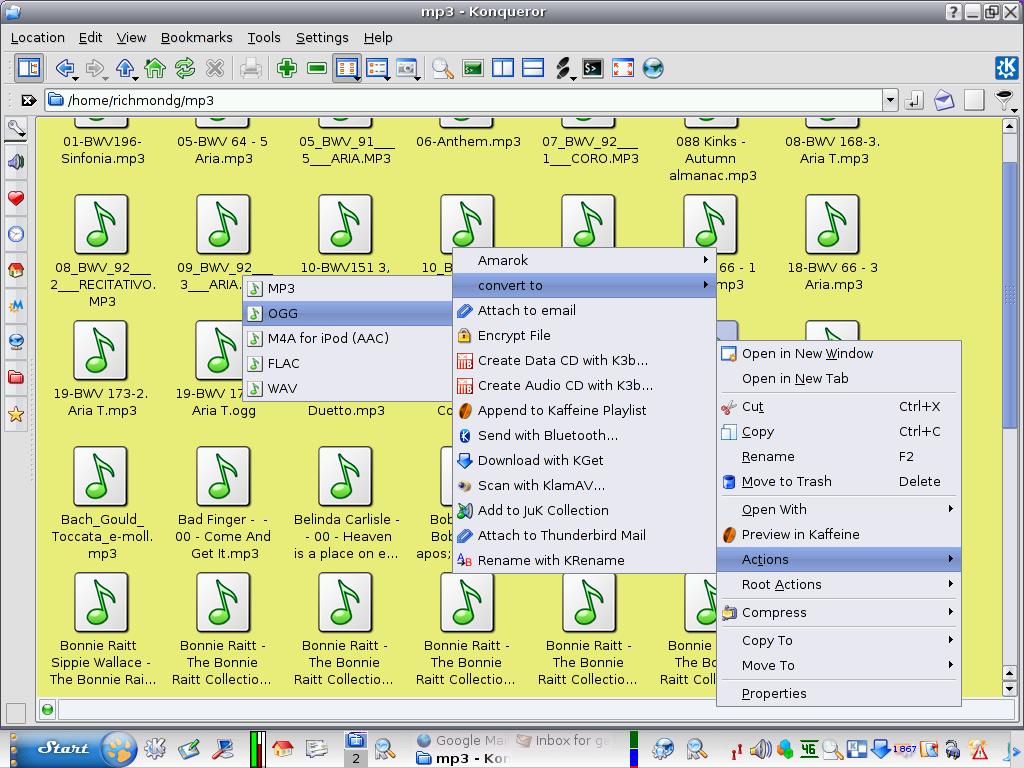Expand the Move To submenu
This screenshot has height=768, width=1024.
(x=839, y=665)
